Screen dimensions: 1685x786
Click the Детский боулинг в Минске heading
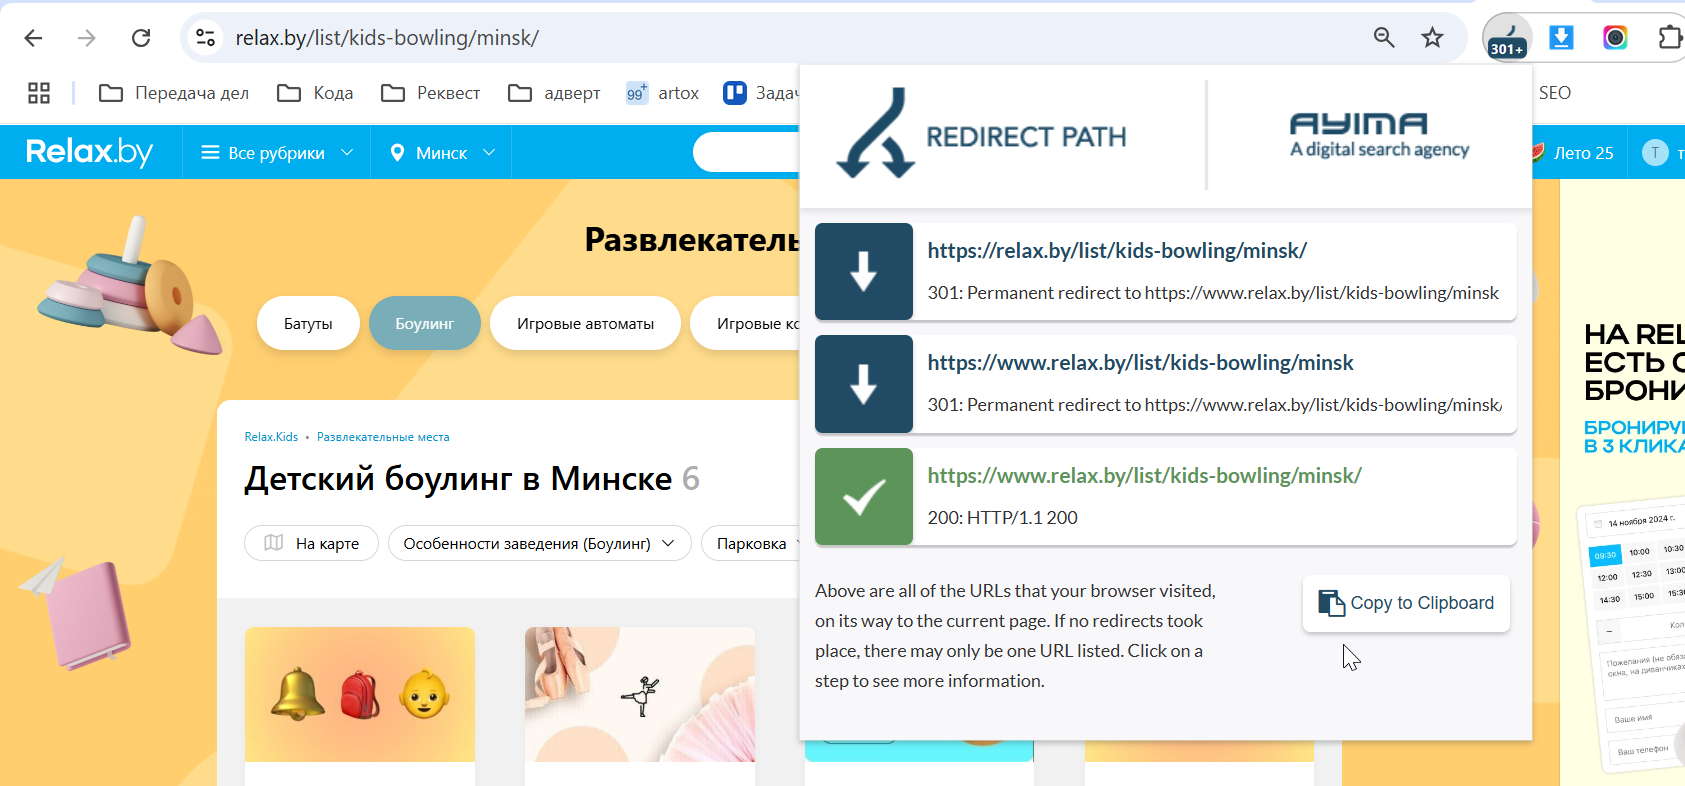tap(458, 479)
